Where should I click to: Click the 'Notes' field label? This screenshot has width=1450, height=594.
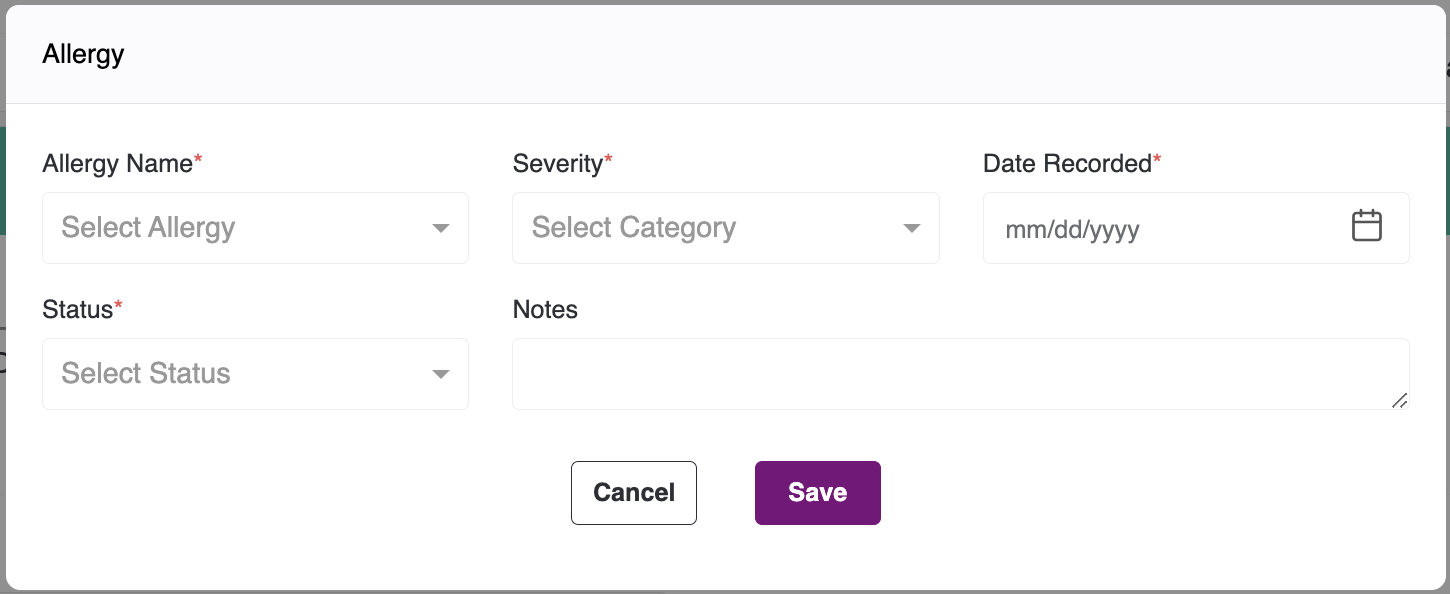(545, 310)
